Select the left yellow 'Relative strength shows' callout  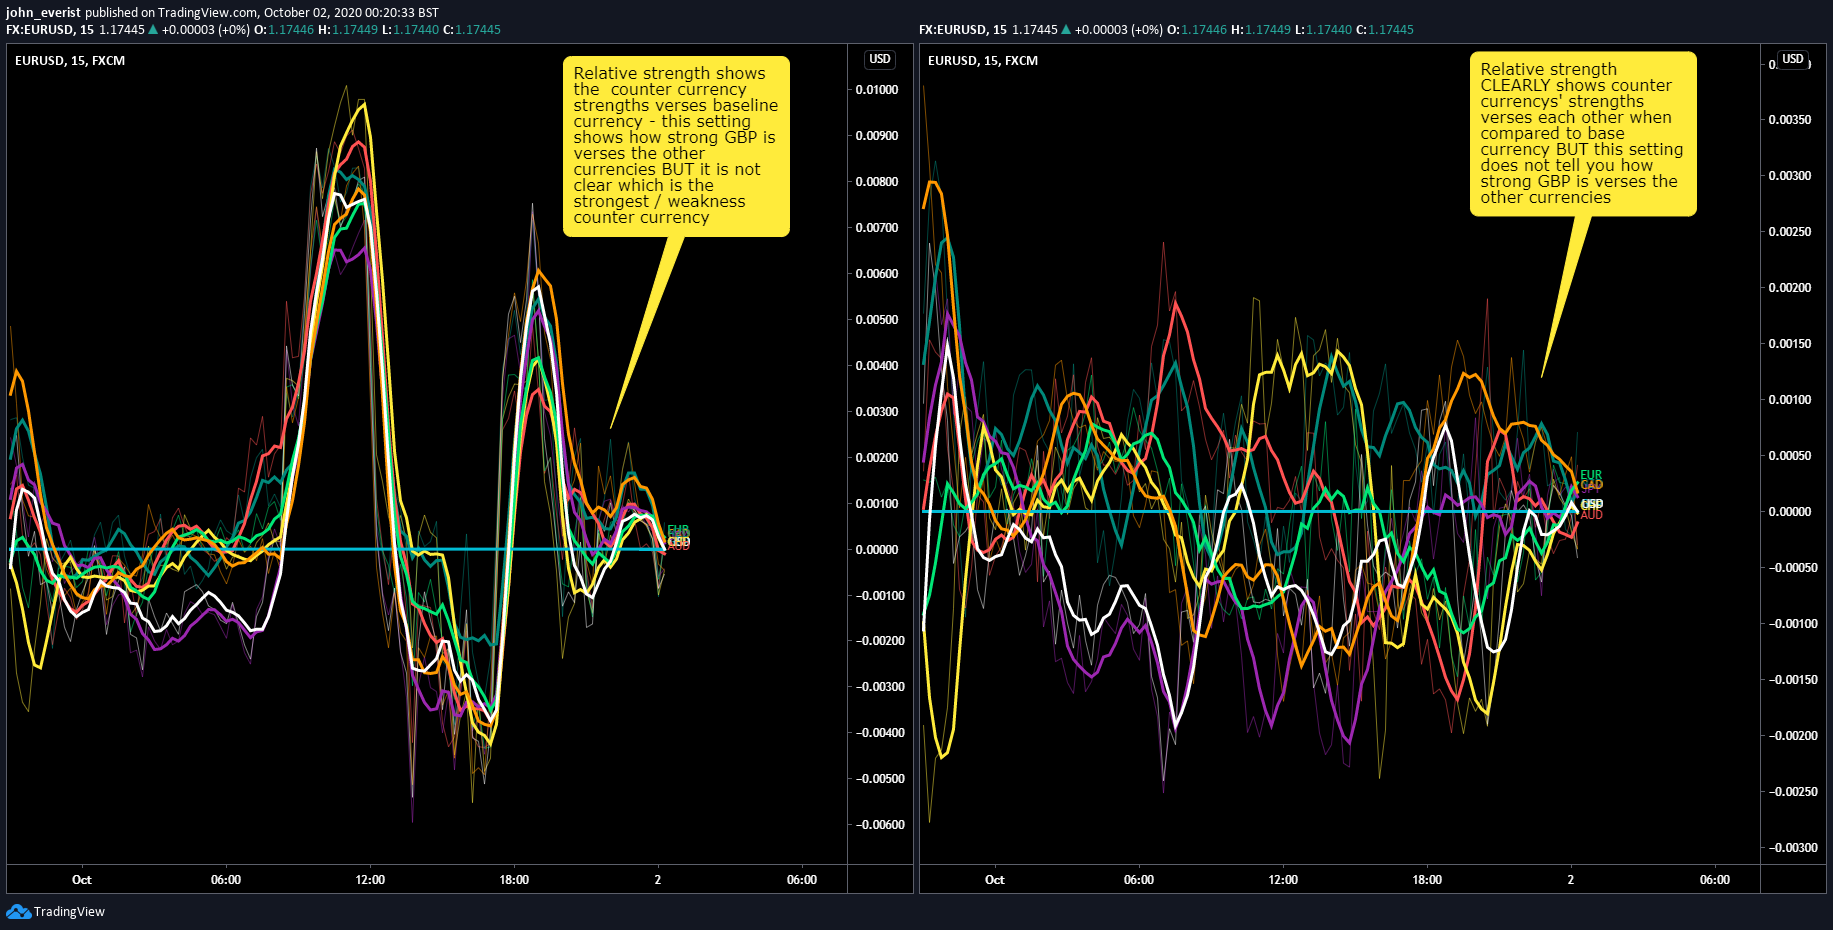[x=676, y=146]
